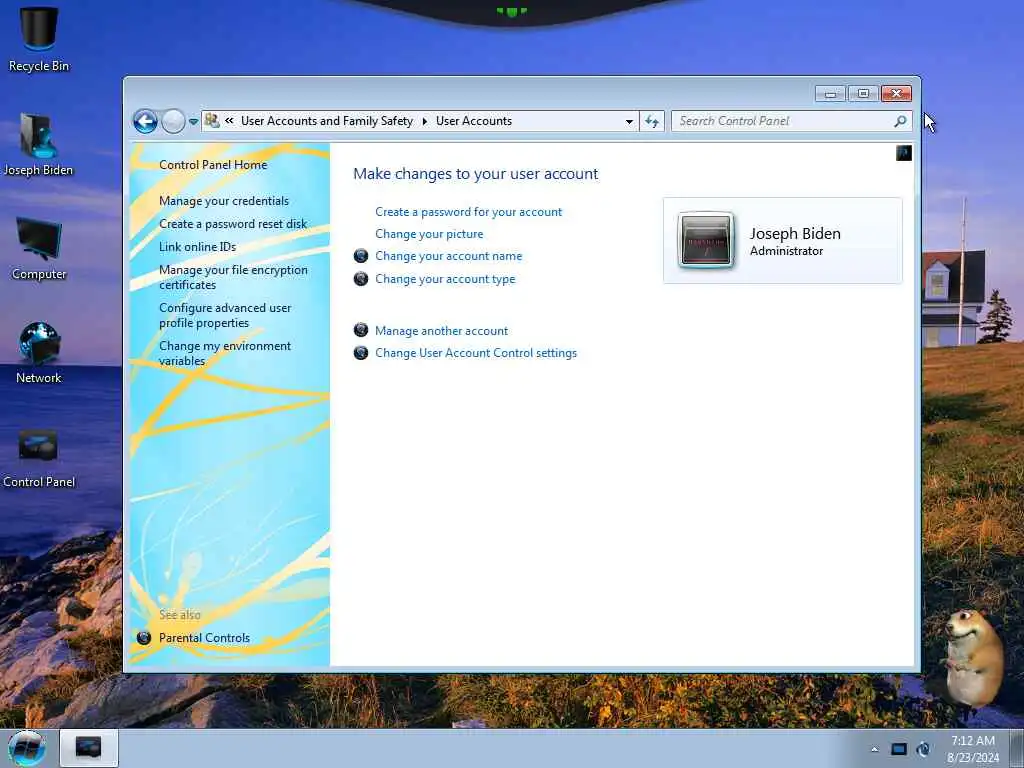
Task: Close the User Accounts window
Action: tap(896, 94)
